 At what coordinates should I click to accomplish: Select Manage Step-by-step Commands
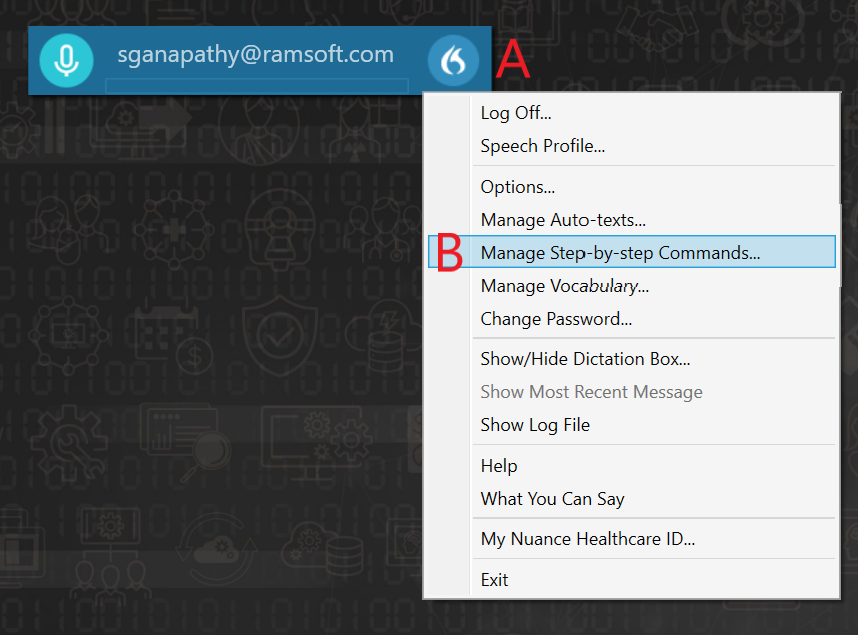(x=620, y=253)
